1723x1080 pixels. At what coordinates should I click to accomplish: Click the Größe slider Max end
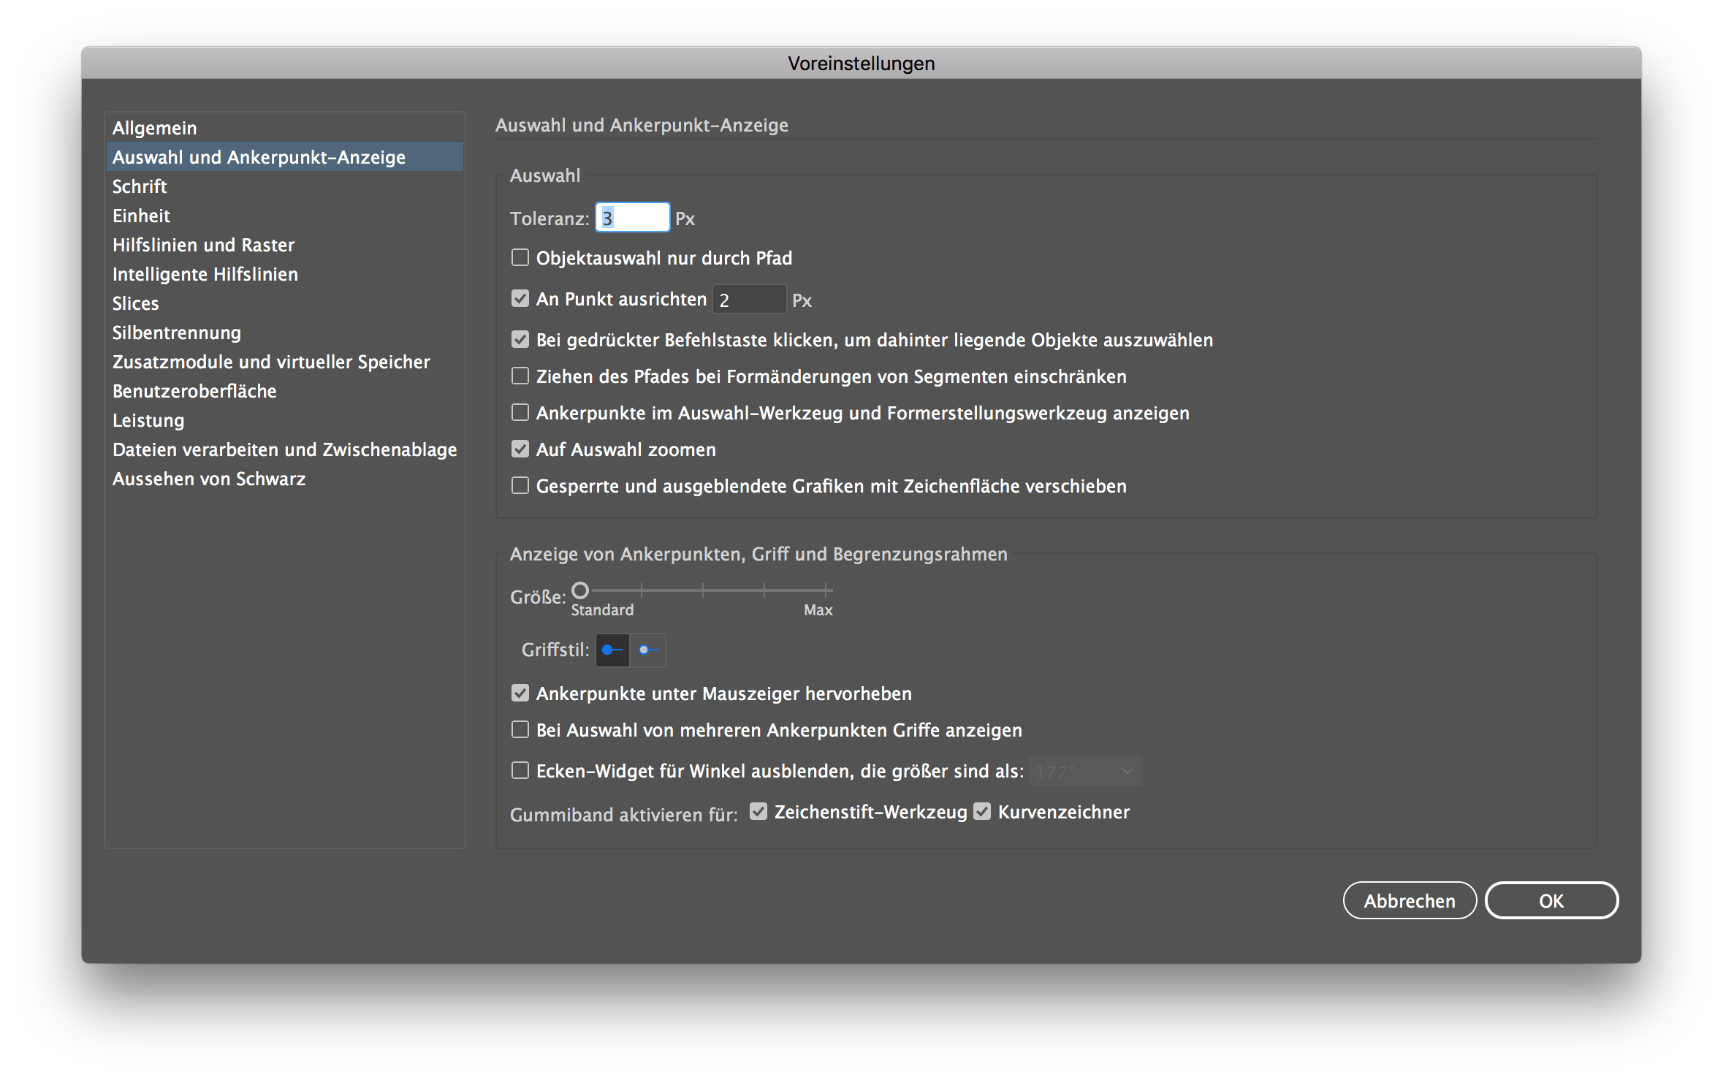click(x=827, y=590)
